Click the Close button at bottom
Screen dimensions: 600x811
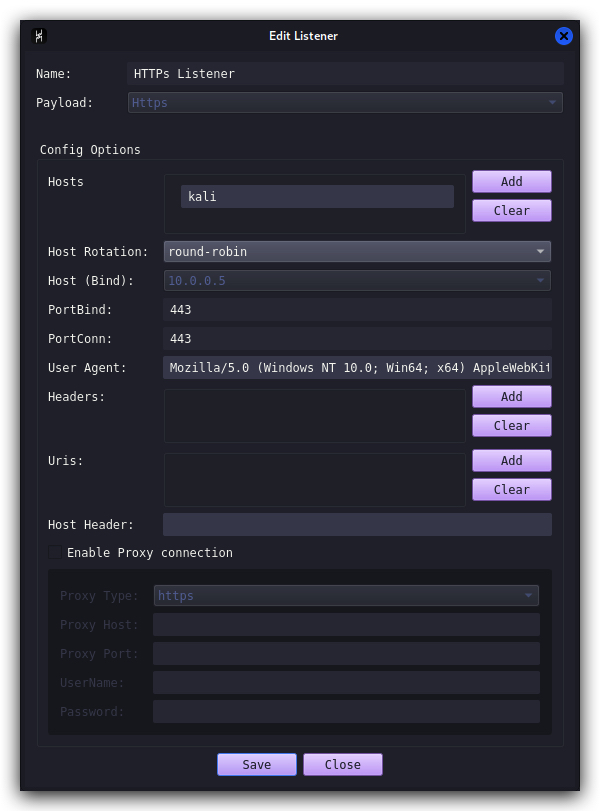[342, 764]
